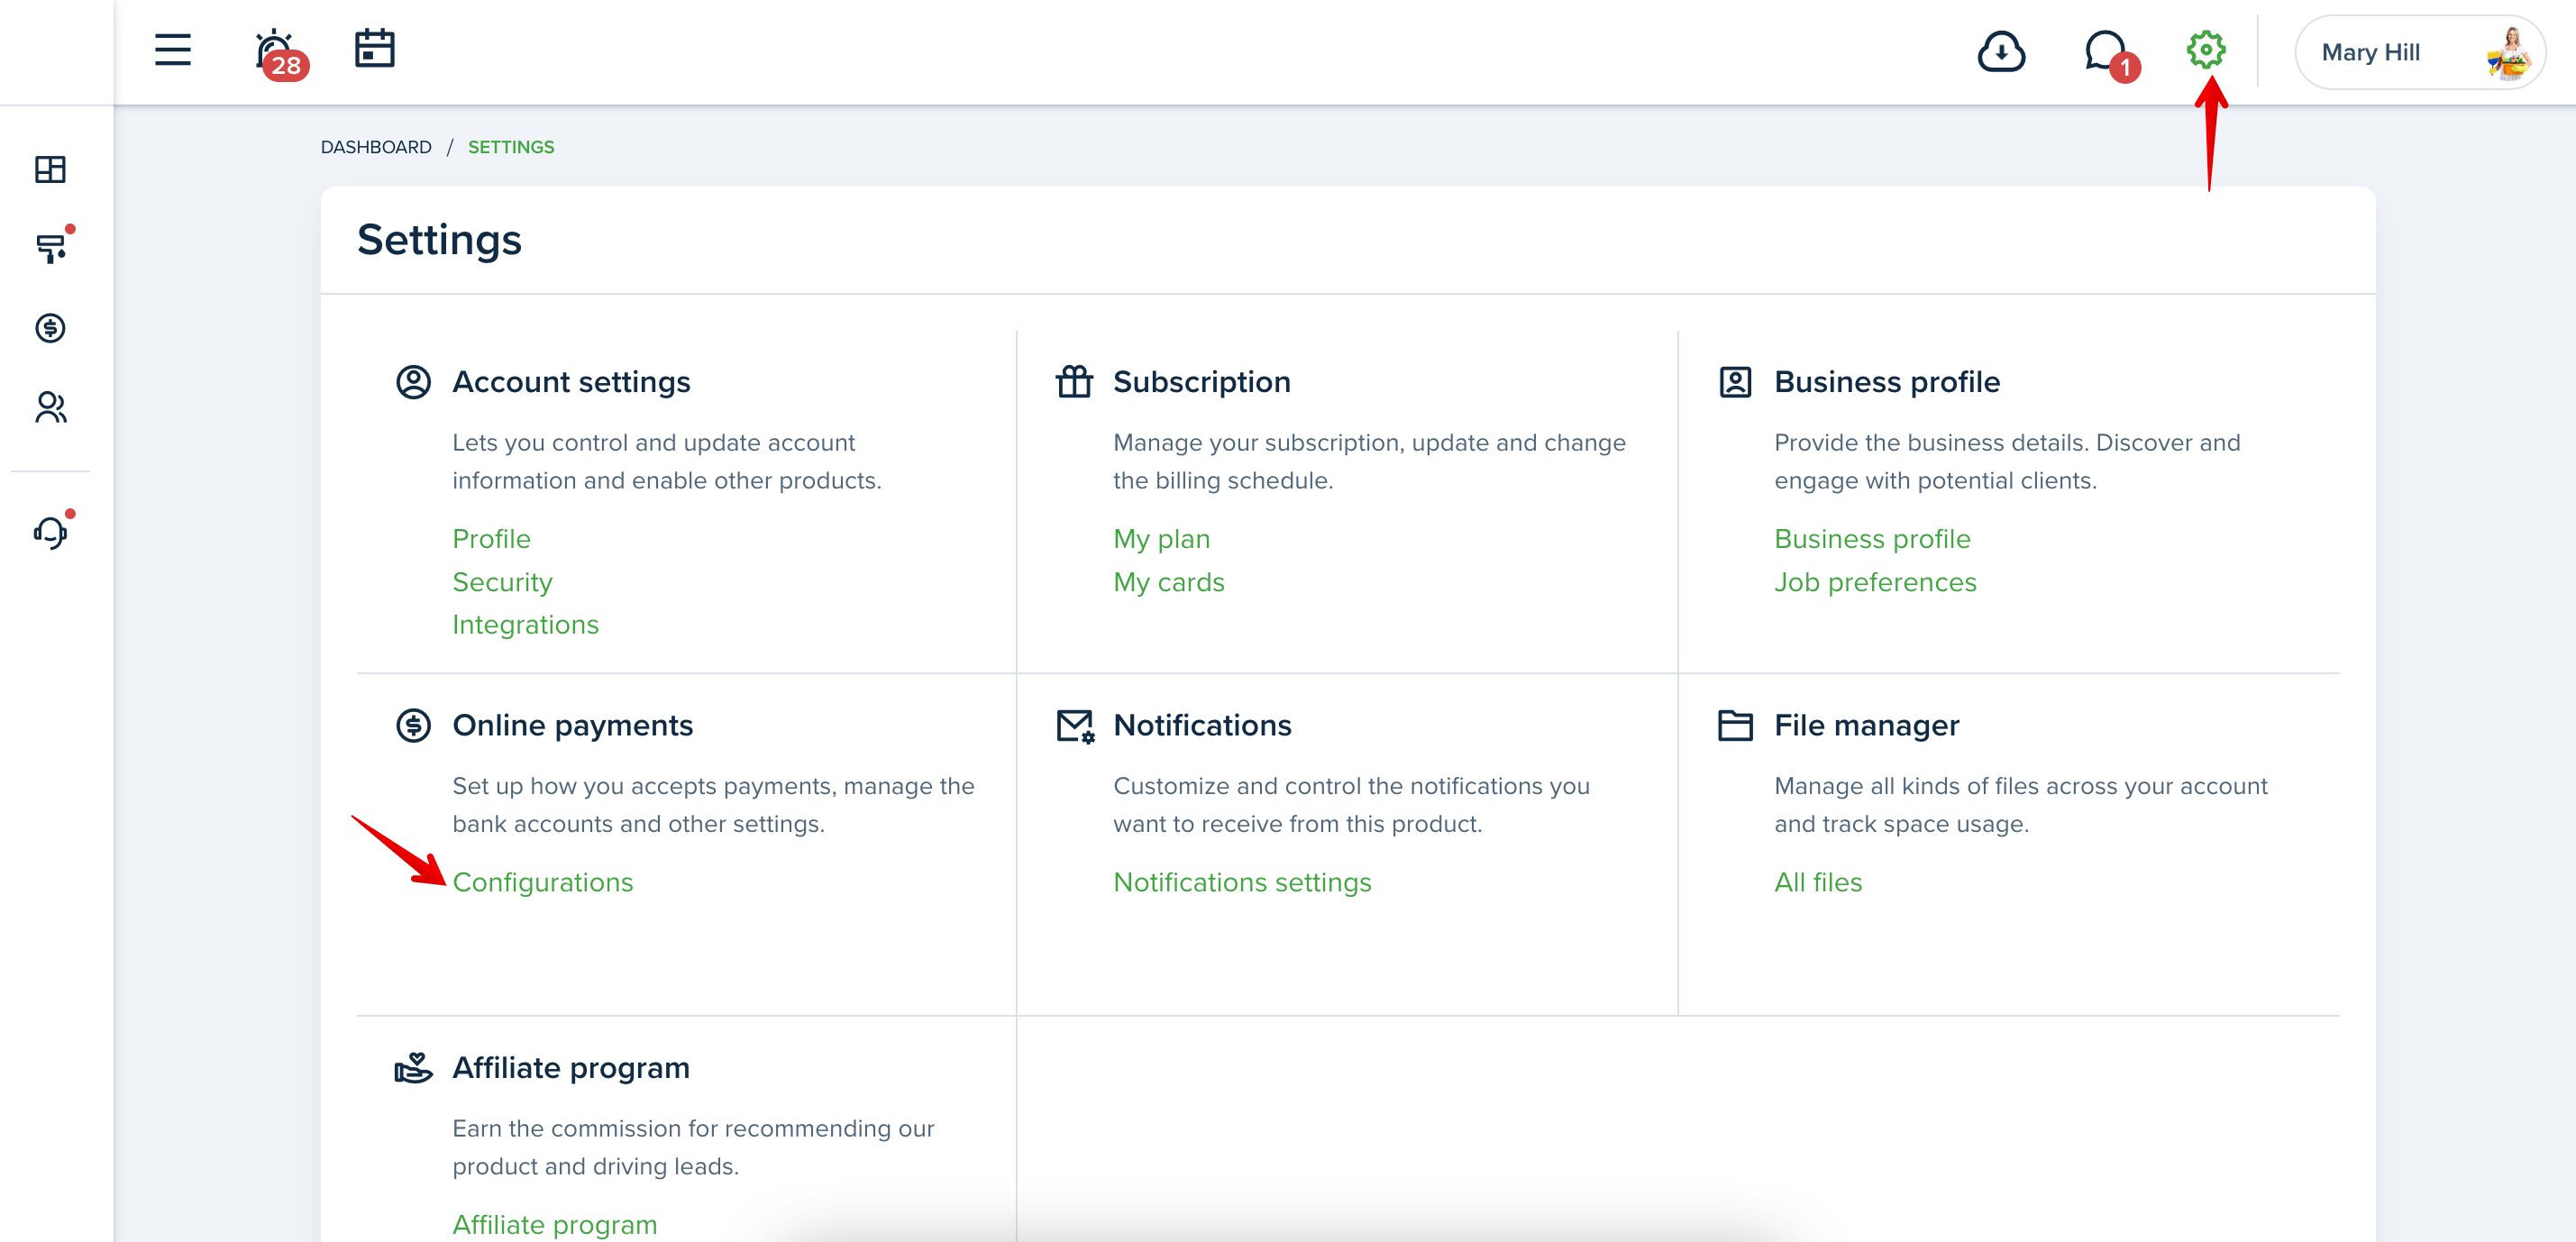Screen dimensions: 2576x1242
Task: Click the Business profile heading
Action: point(1886,382)
